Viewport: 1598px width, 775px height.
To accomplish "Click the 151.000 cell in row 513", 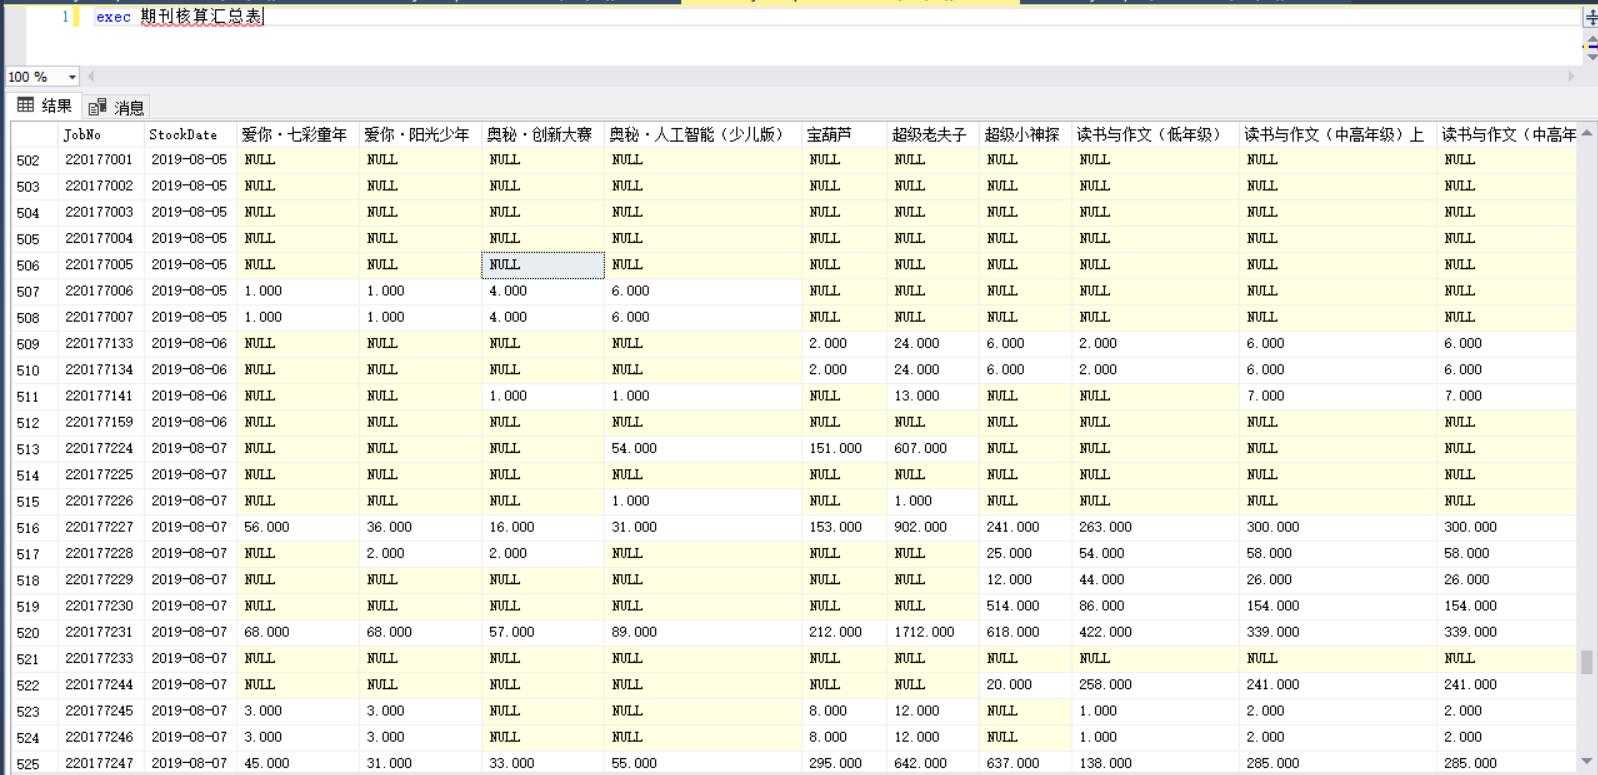I will 844,448.
